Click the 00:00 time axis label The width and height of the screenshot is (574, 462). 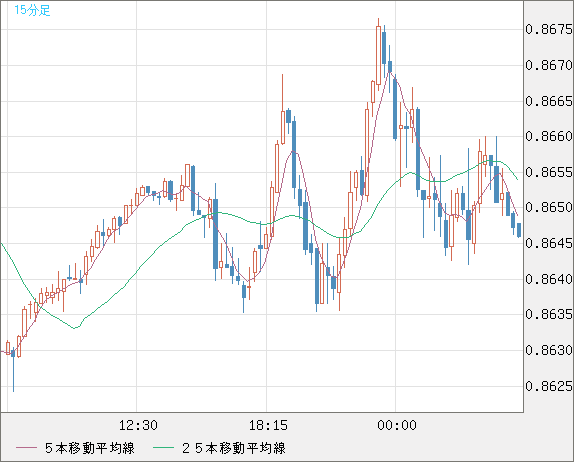point(397,425)
